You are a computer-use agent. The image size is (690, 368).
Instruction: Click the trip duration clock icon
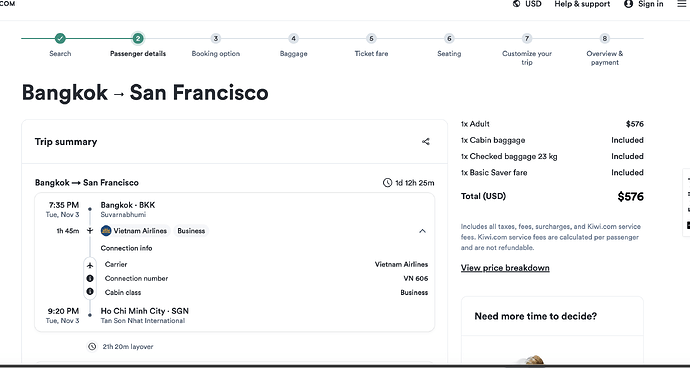(x=387, y=183)
